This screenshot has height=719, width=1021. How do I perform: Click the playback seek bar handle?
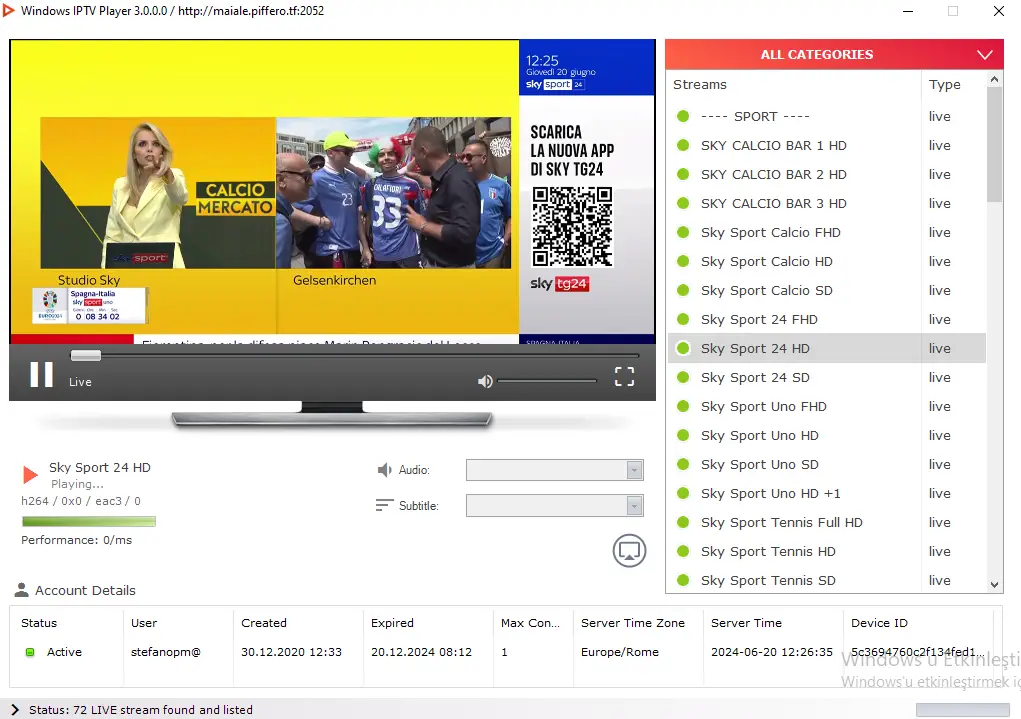point(86,356)
